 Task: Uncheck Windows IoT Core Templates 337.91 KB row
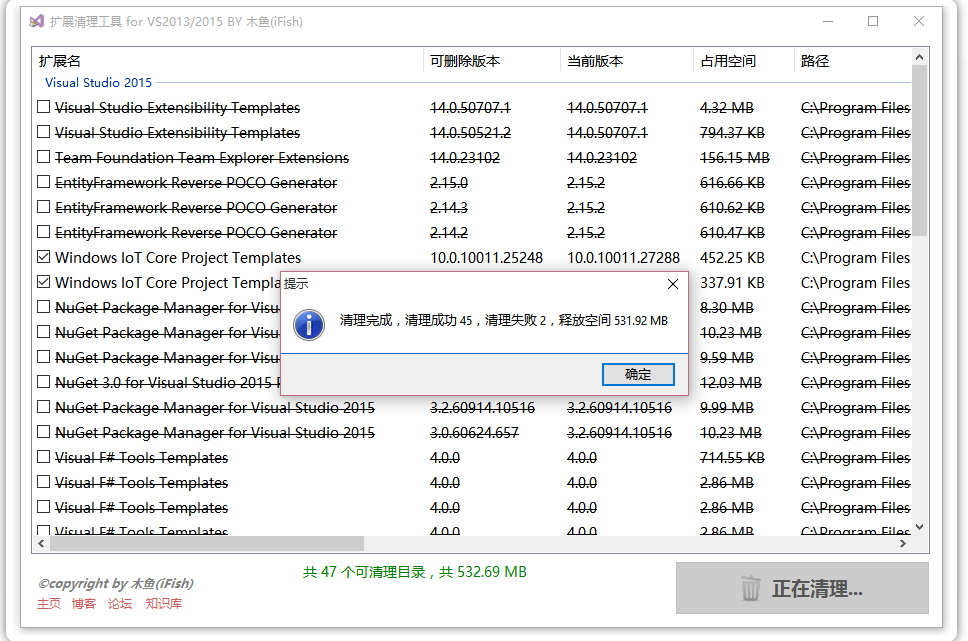pos(43,282)
